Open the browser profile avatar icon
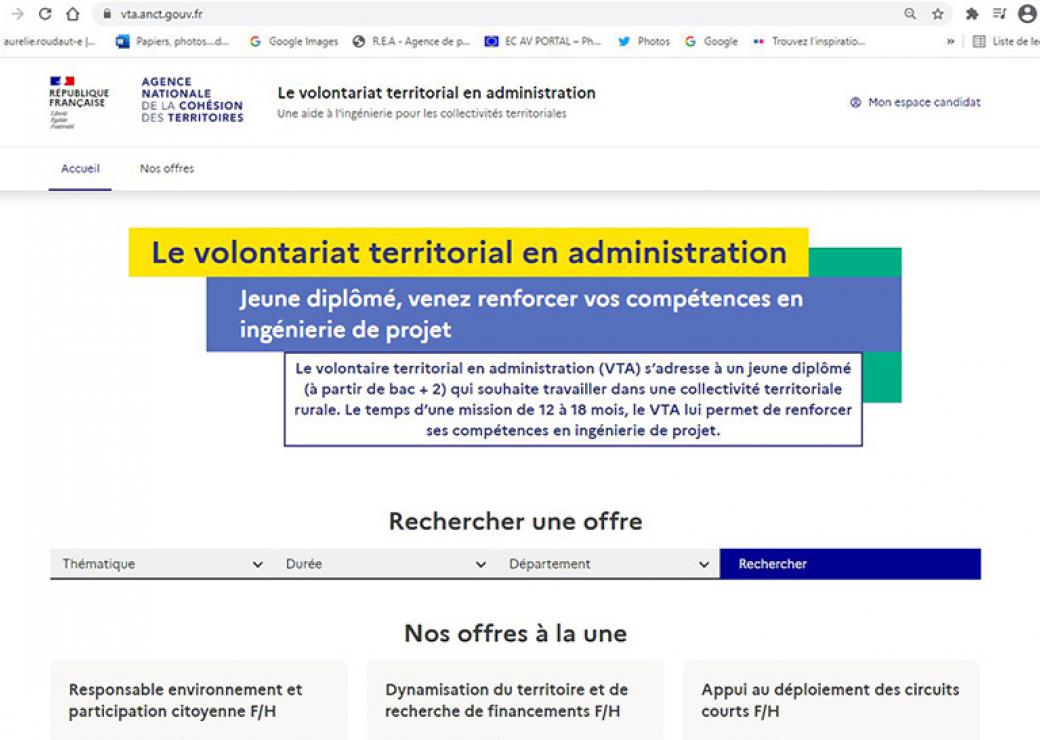The image size is (1040, 740). point(1027,14)
